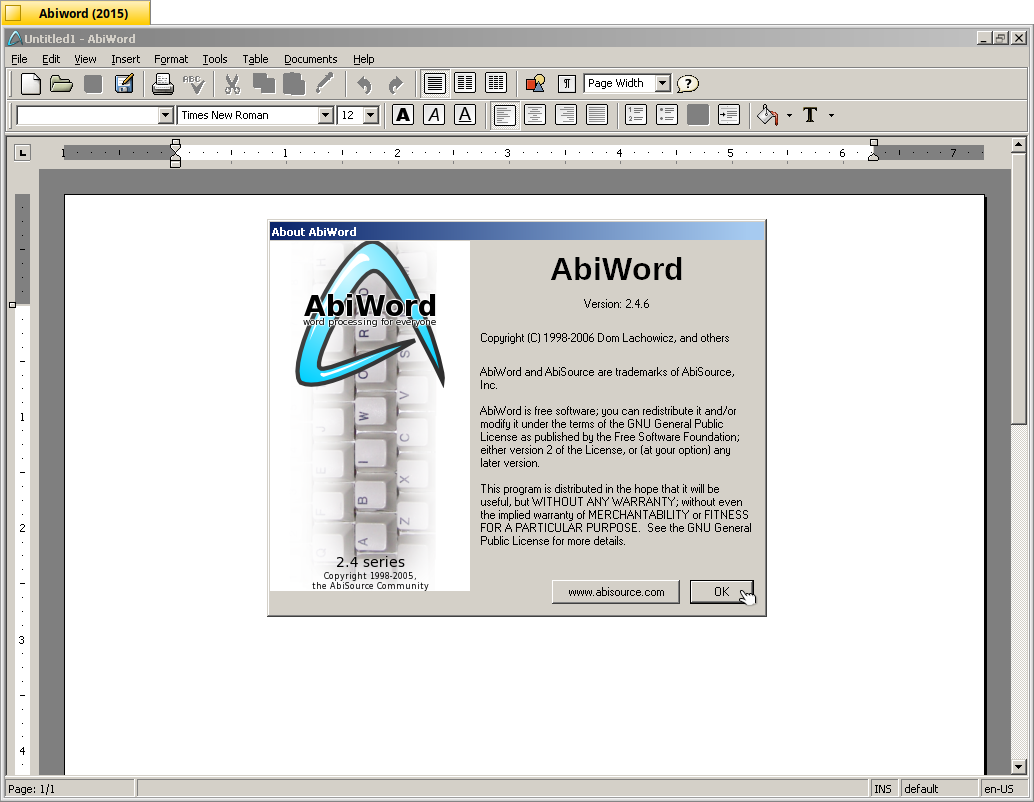The image size is (1034, 802).
Task: Open the Documents menu
Action: tap(311, 59)
